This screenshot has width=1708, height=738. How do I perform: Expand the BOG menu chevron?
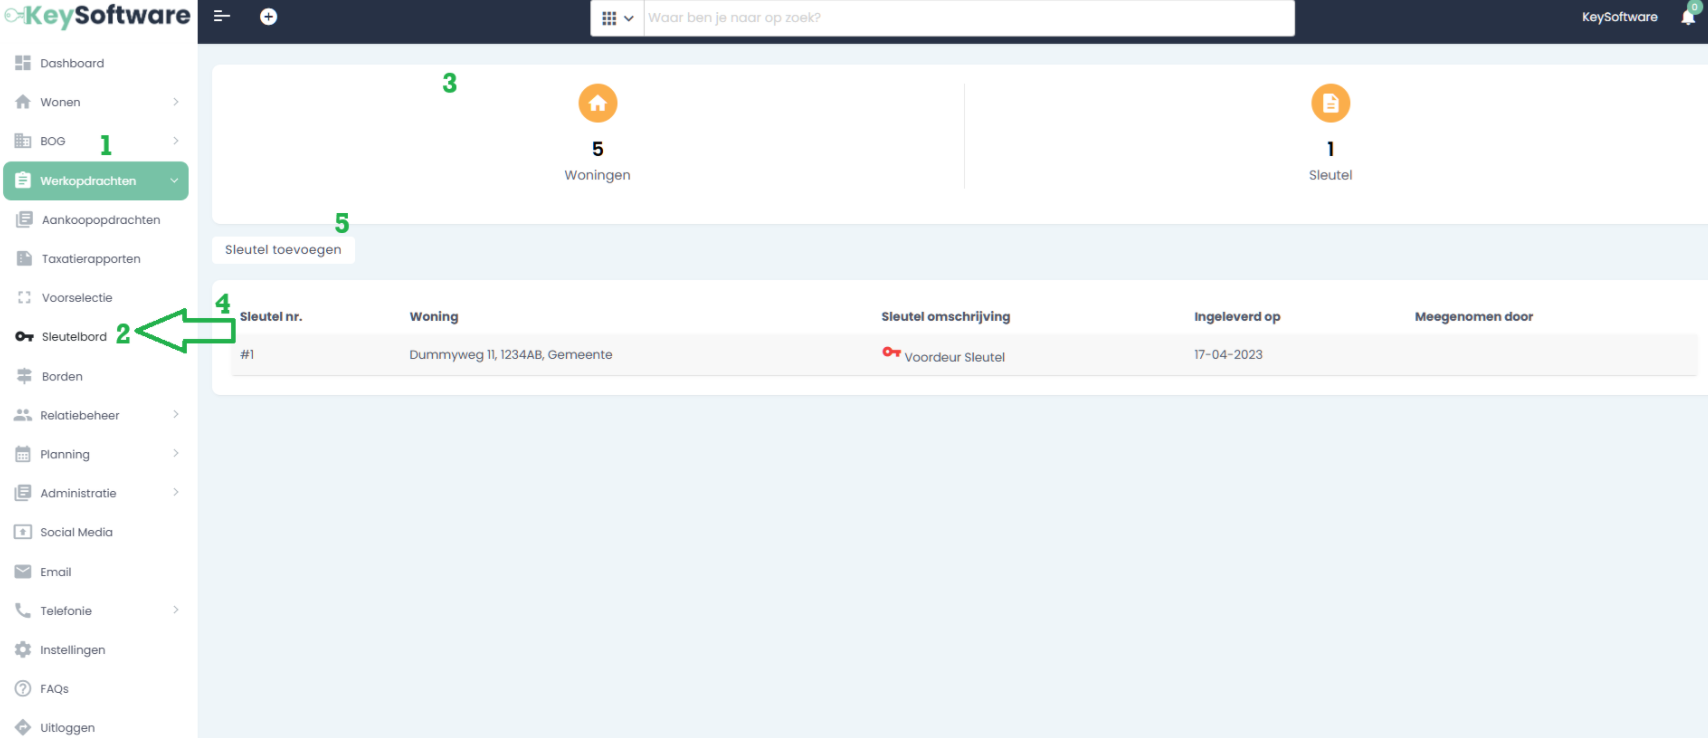(176, 141)
